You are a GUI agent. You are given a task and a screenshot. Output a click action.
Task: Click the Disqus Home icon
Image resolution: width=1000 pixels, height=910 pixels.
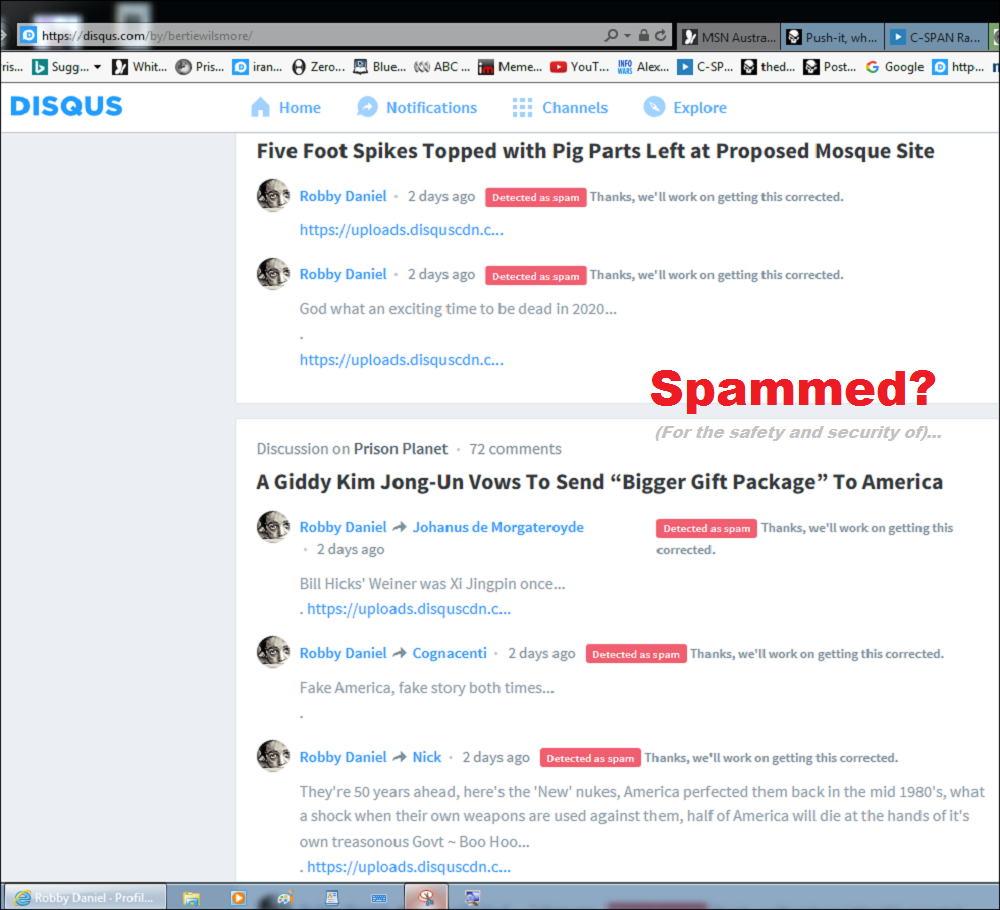click(x=260, y=107)
